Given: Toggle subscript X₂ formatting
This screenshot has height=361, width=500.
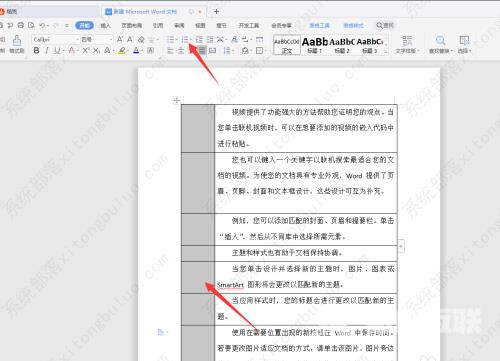Looking at the screenshot, I should tap(96, 50).
